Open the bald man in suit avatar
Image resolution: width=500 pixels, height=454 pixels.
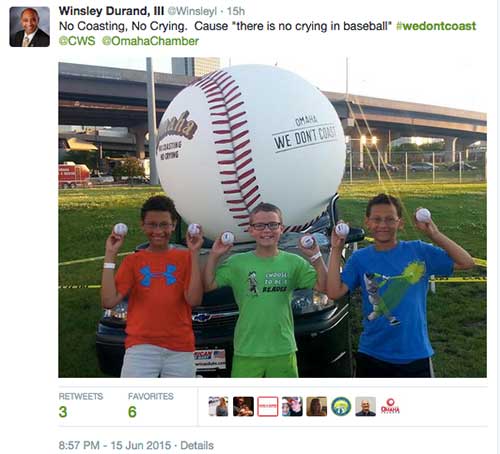click(x=366, y=406)
